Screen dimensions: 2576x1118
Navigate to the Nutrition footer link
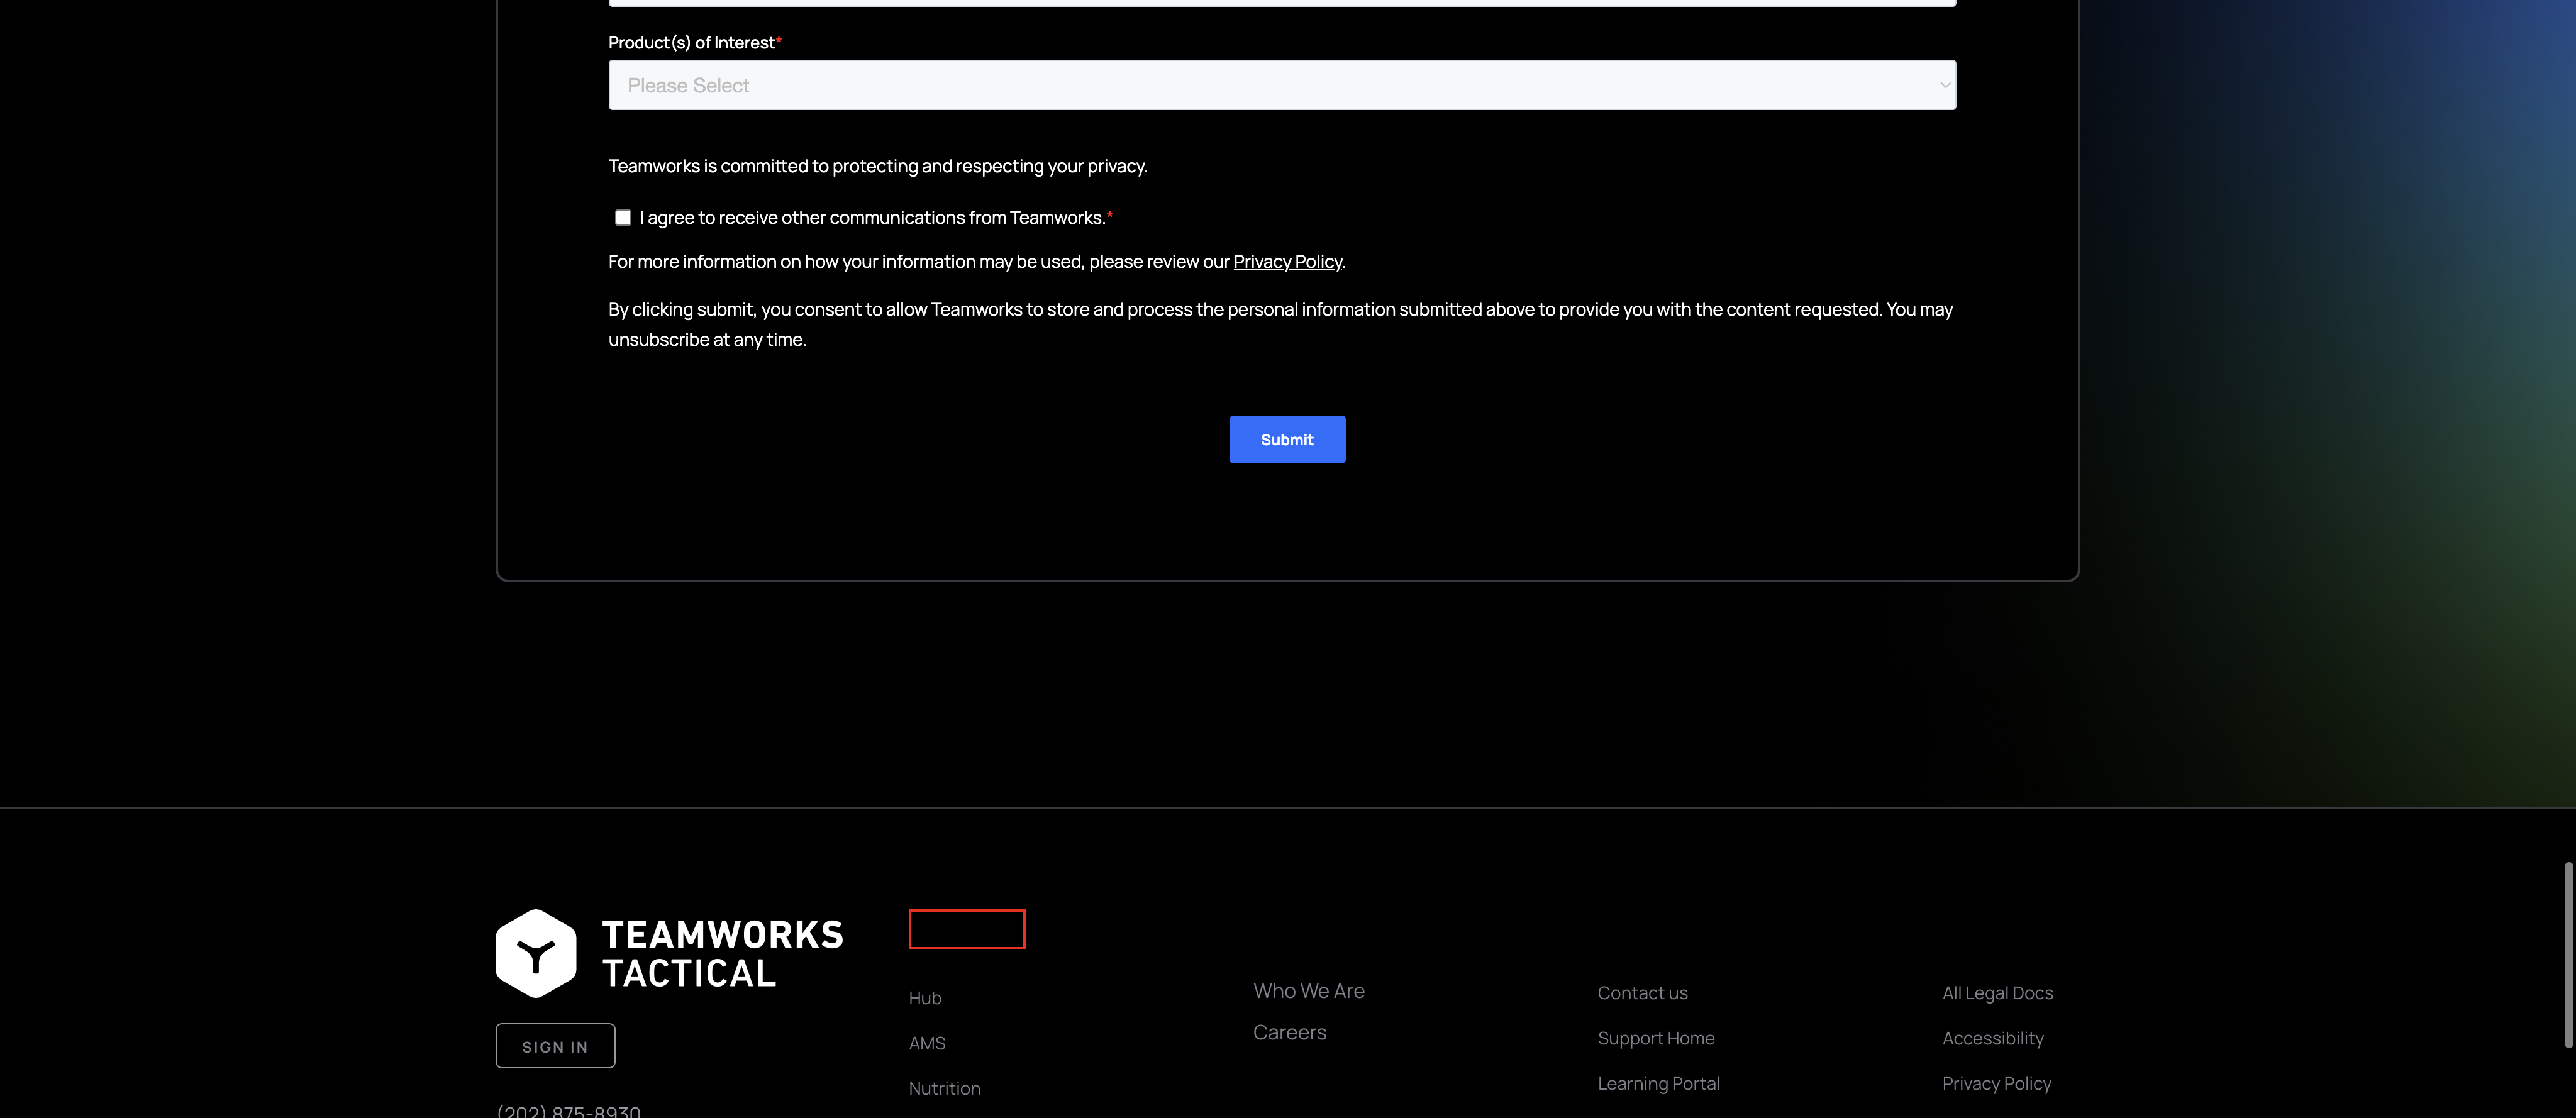click(943, 1088)
